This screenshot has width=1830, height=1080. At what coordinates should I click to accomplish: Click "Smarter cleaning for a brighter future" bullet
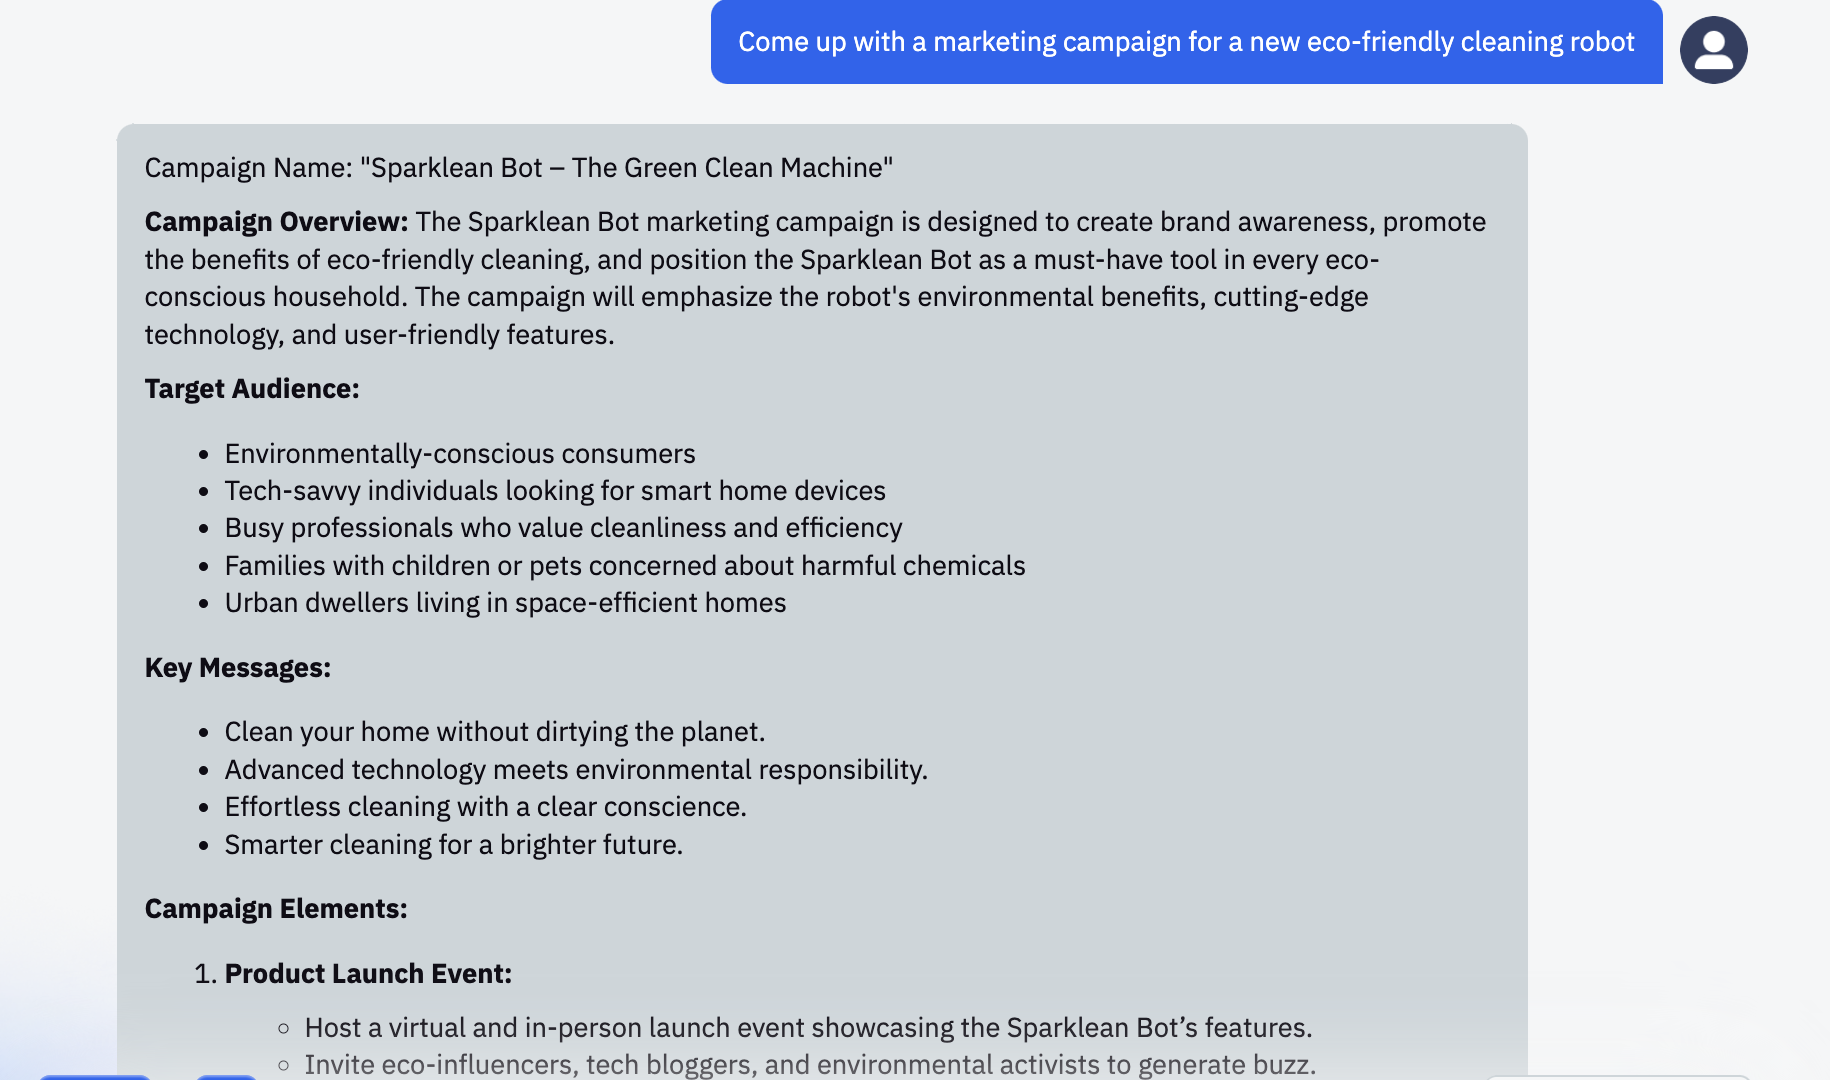point(453,845)
